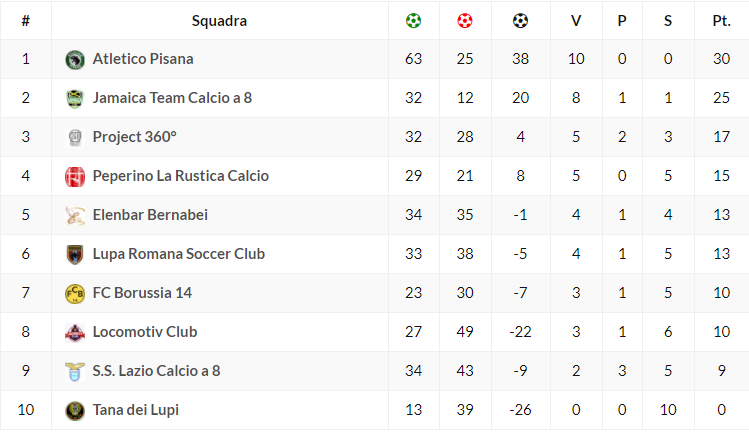Click the S.S. Lazio Calcio a 8 crest

74,371
